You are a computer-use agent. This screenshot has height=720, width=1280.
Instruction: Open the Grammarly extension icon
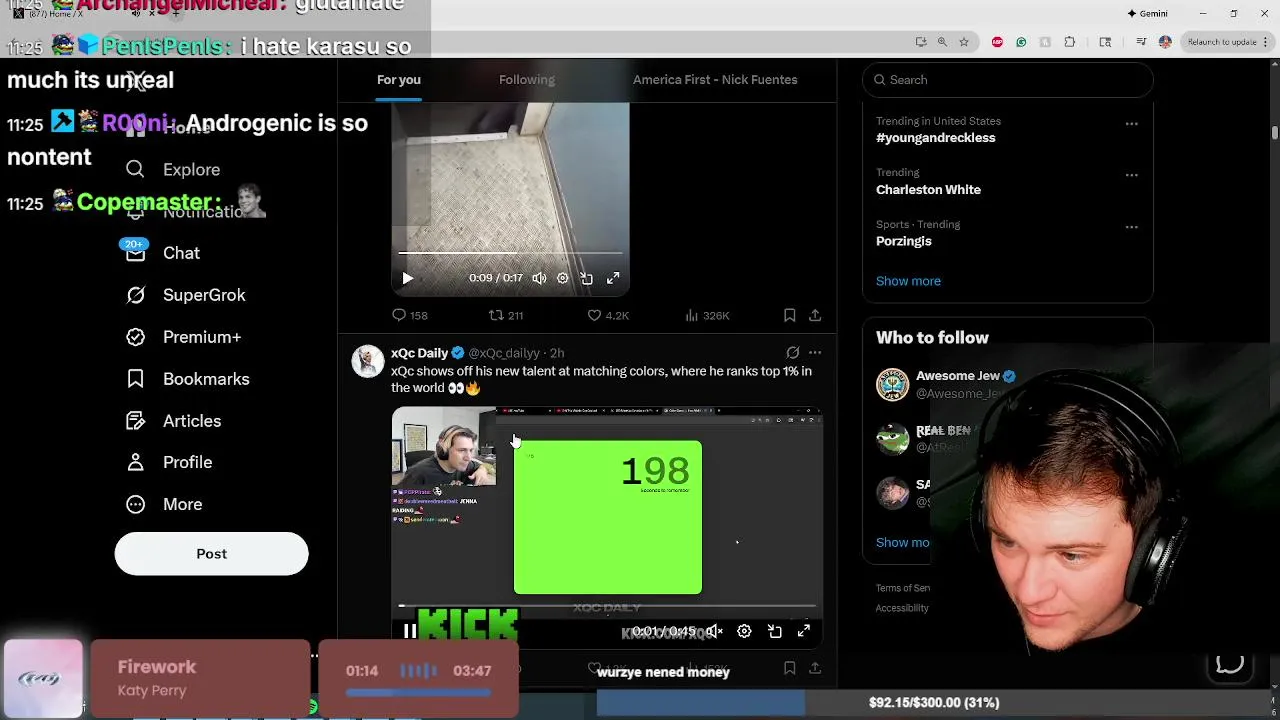tap(1021, 42)
